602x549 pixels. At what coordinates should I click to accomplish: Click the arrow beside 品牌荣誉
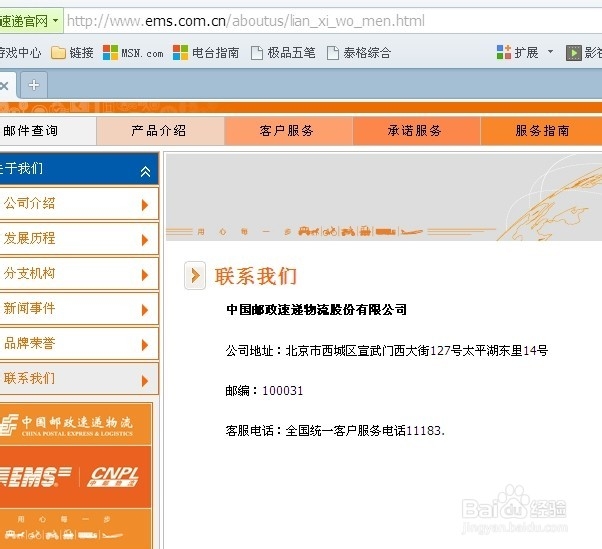[x=145, y=345]
